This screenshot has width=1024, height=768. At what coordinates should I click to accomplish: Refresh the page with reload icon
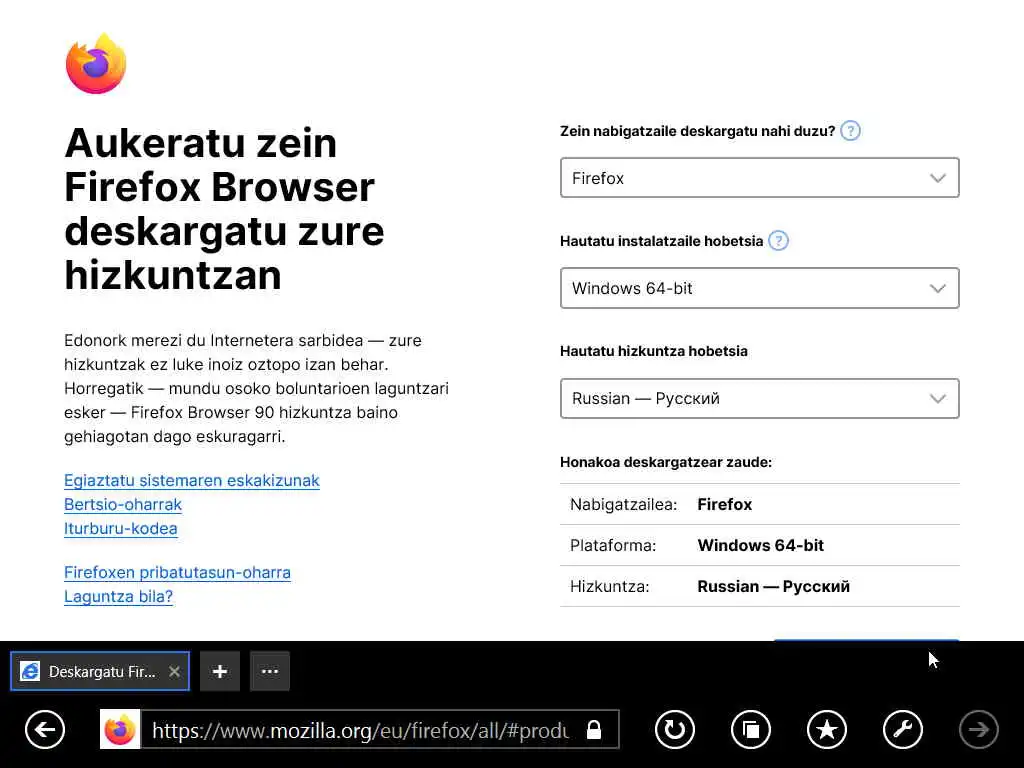675,729
